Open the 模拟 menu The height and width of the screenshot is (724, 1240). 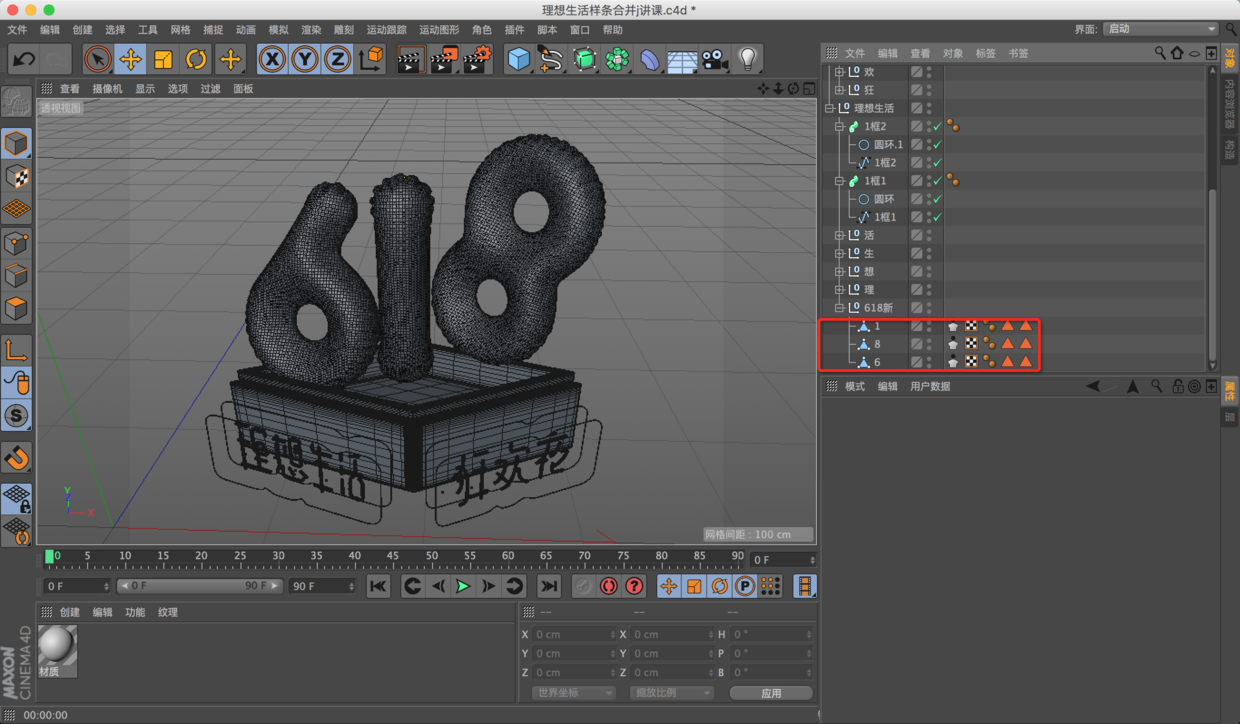279,30
